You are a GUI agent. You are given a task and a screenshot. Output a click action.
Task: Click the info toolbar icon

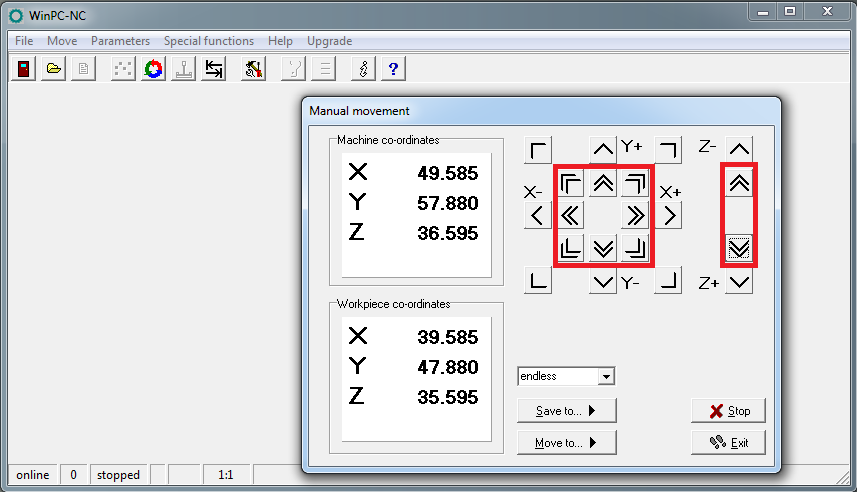(363, 69)
